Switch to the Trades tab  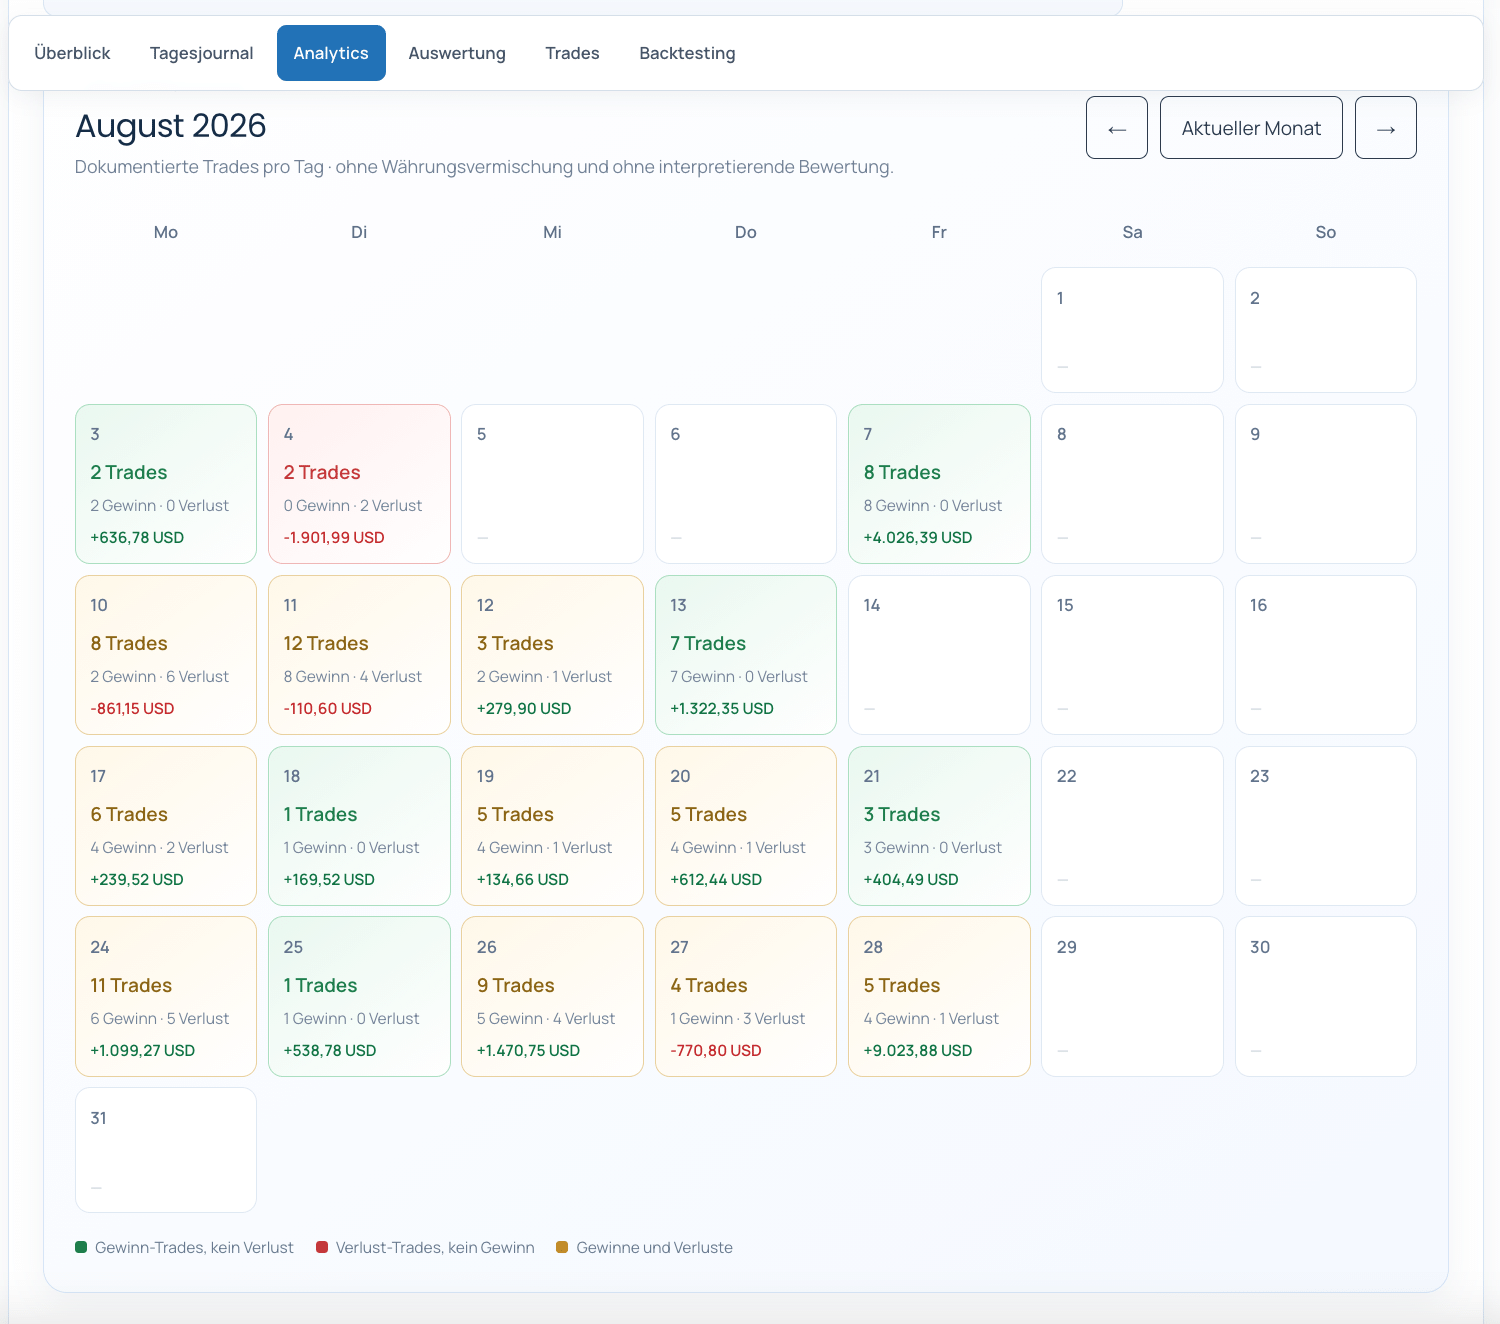pos(572,53)
